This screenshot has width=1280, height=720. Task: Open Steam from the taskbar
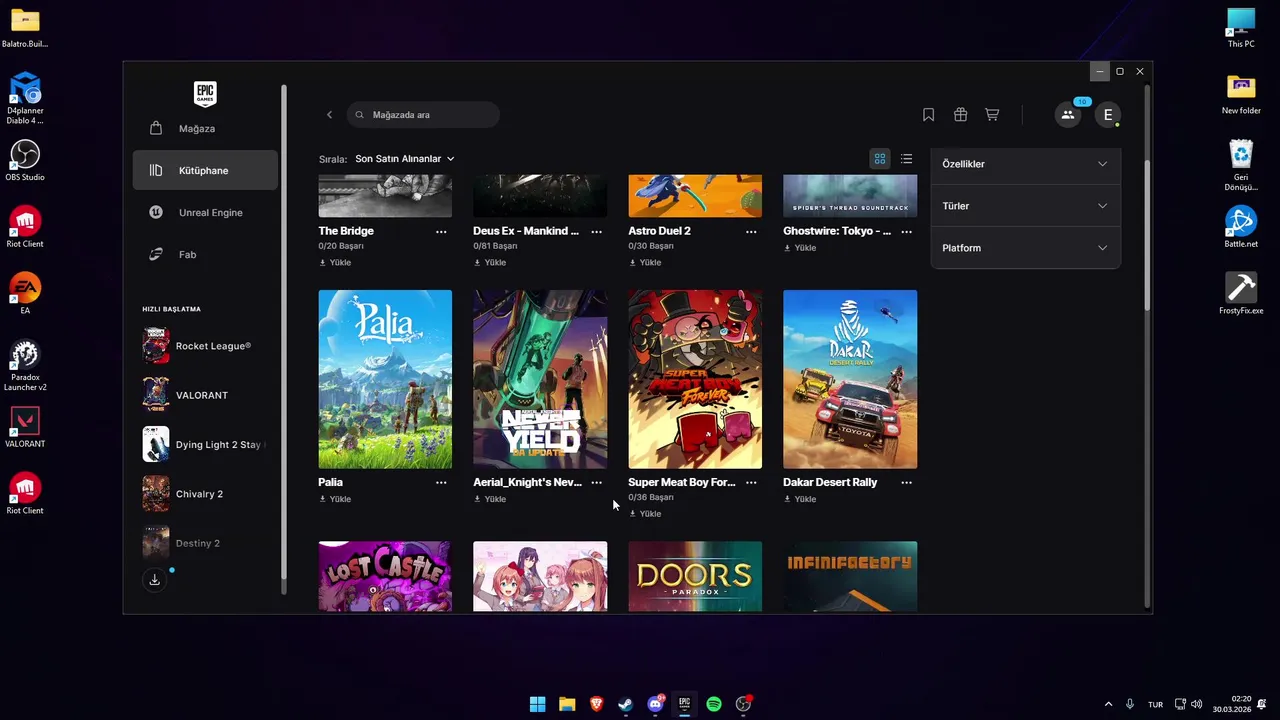pyautogui.click(x=626, y=704)
